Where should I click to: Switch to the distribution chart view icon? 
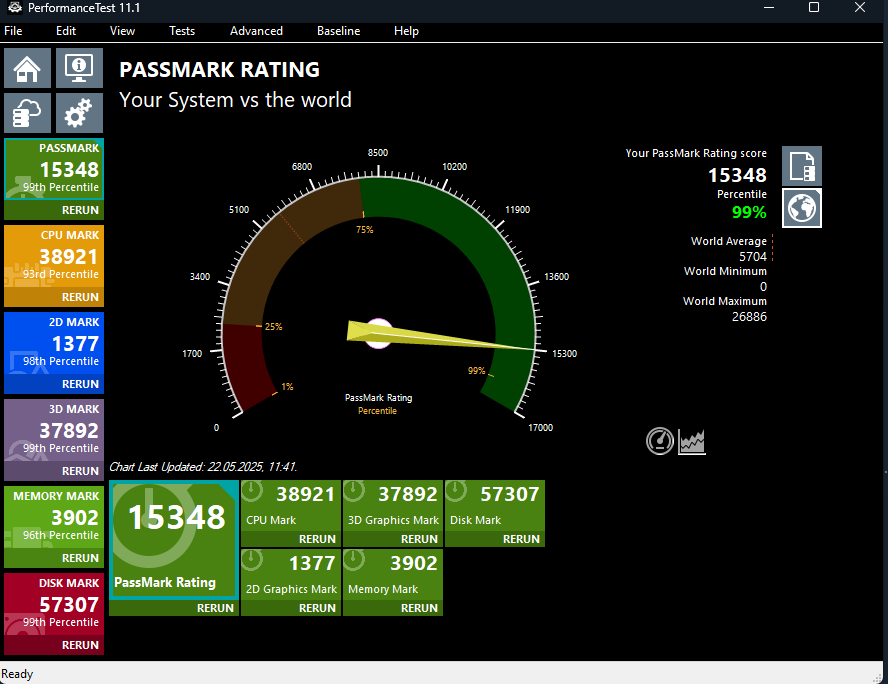pos(691,442)
